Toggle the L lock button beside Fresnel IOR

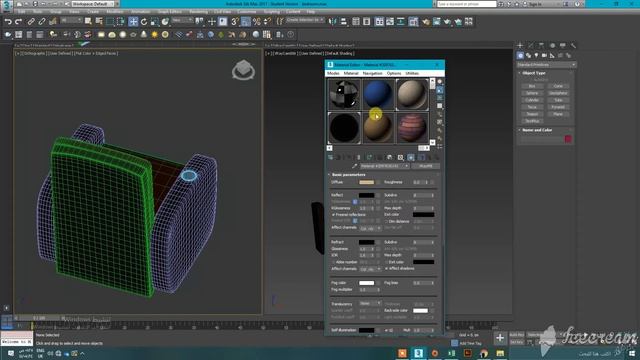coord(355,221)
